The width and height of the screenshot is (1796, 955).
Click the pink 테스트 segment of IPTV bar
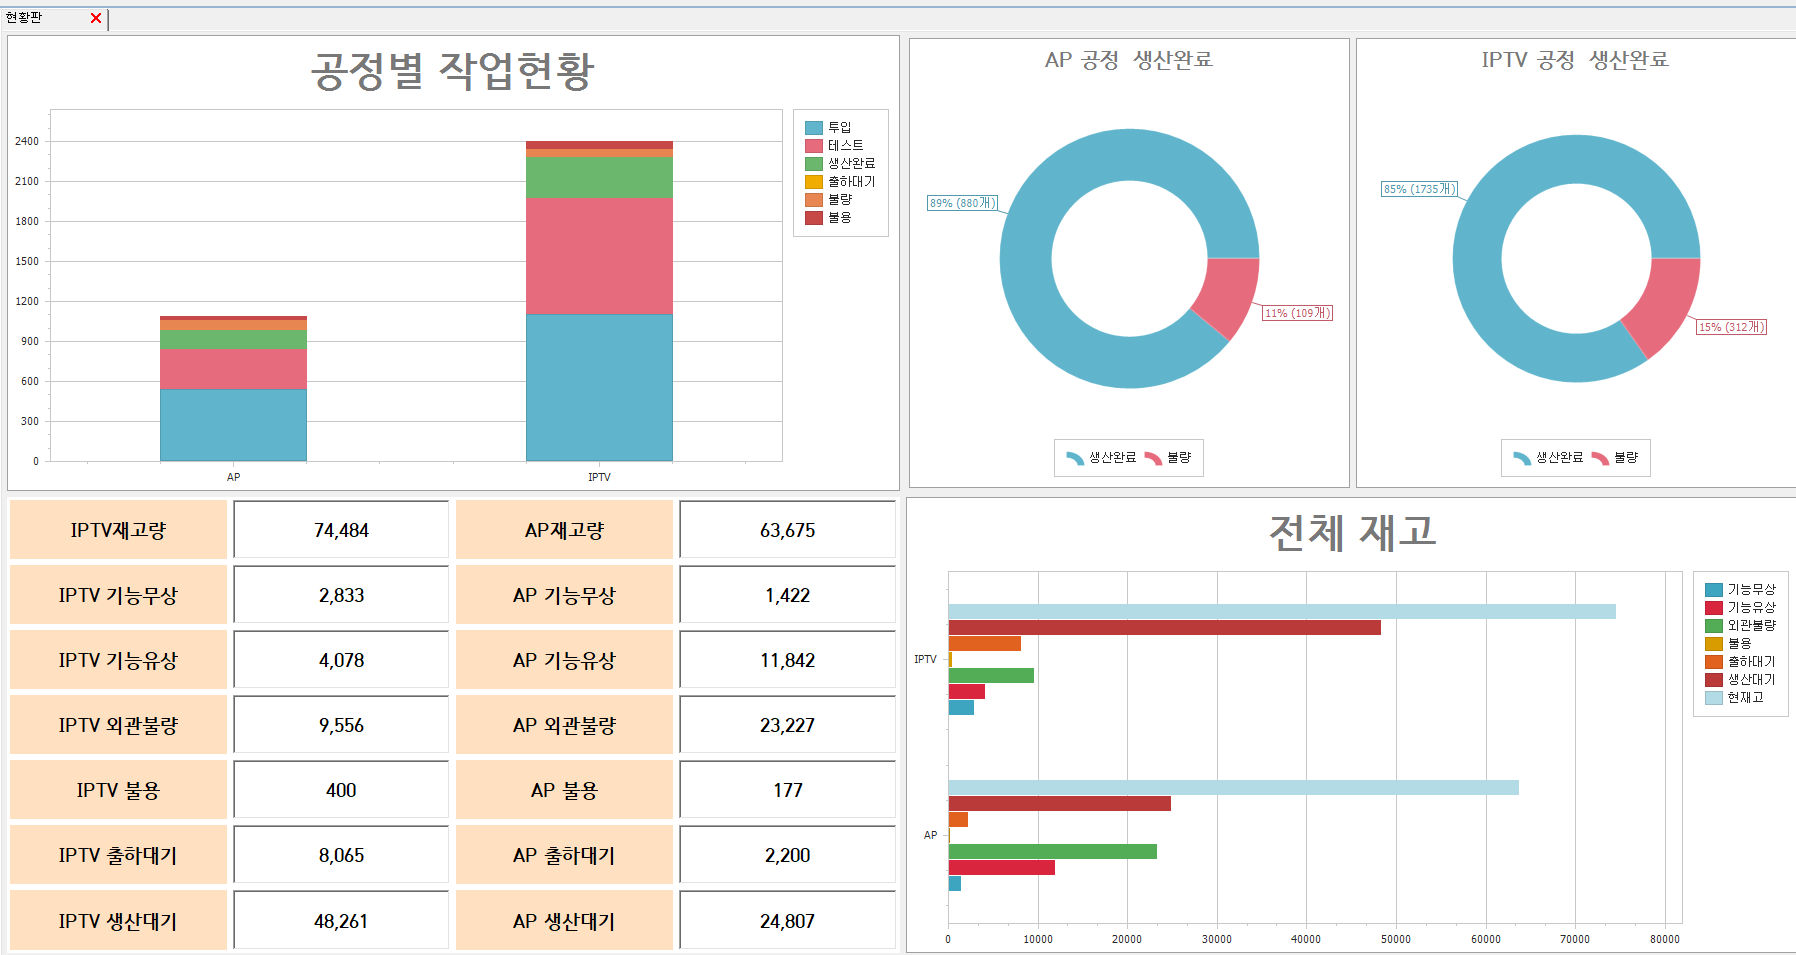[599, 256]
